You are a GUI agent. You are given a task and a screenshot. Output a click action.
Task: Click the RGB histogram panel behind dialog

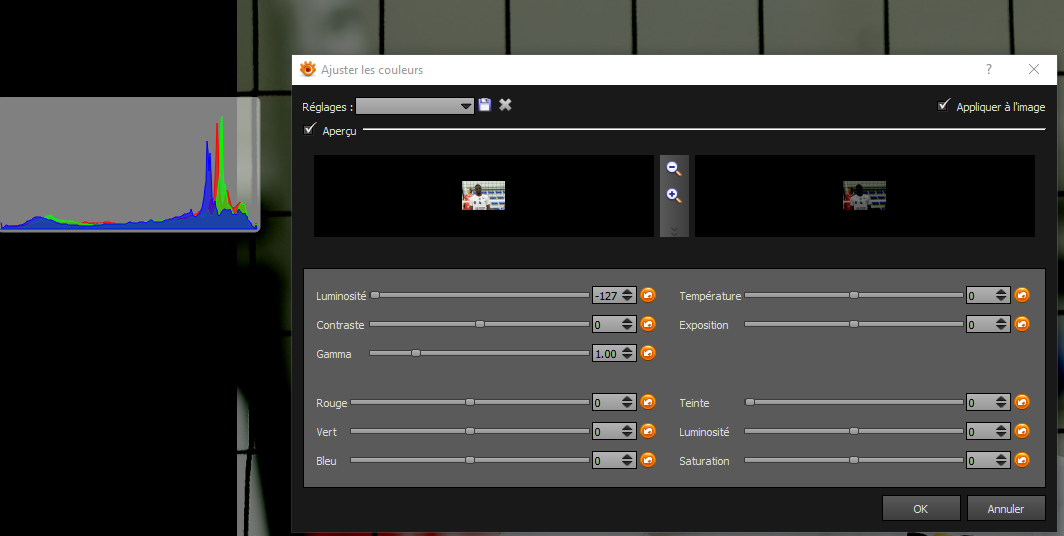point(129,164)
